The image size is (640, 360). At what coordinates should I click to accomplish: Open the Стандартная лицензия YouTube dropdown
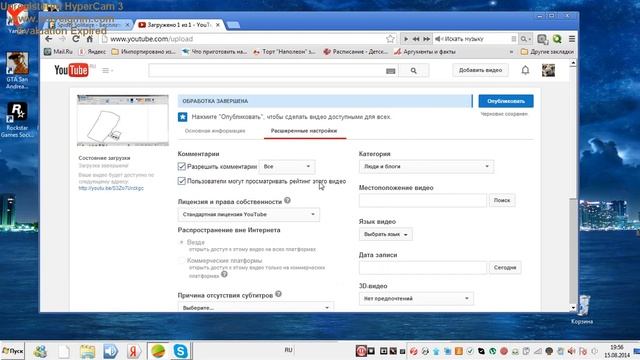click(x=249, y=214)
